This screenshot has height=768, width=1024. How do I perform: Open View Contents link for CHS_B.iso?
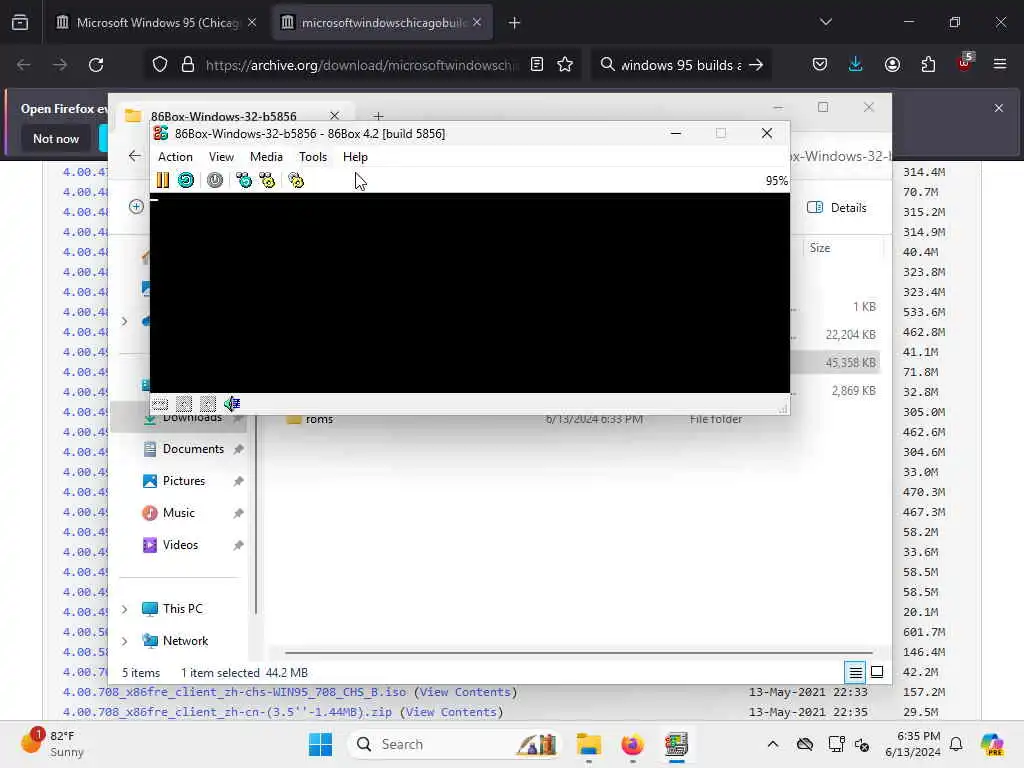466,692
